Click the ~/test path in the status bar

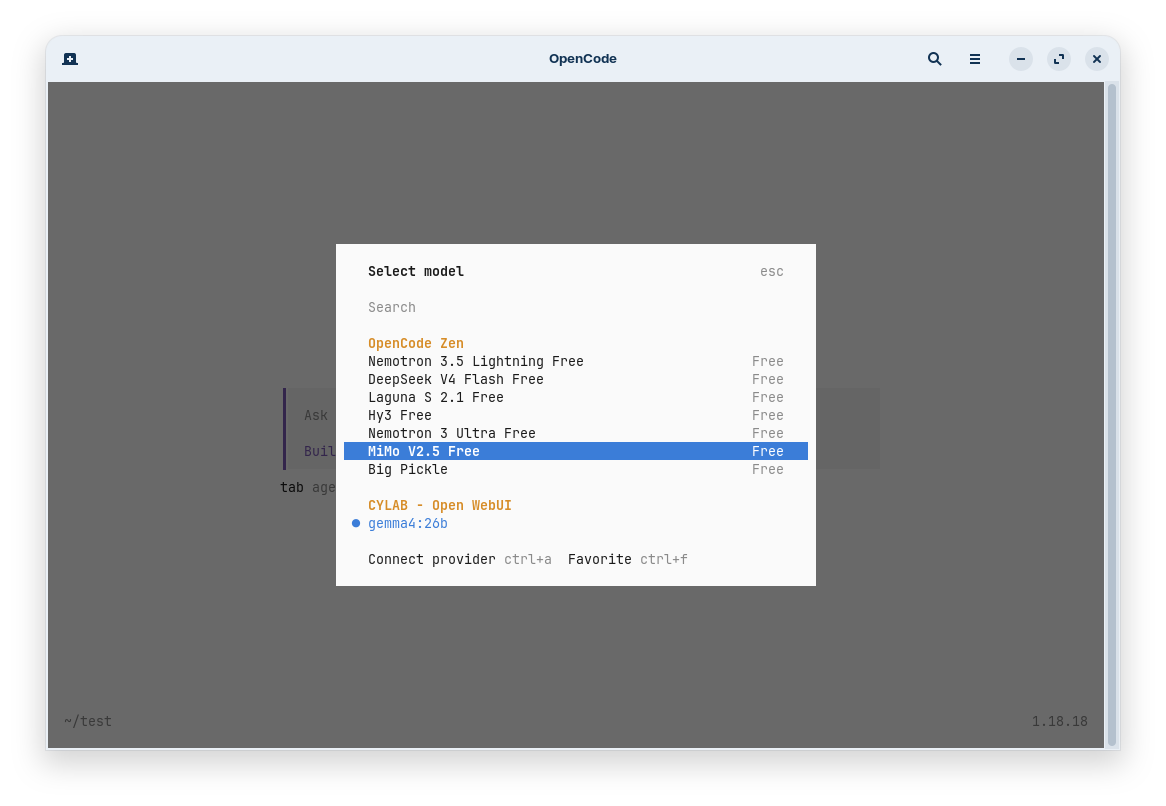coord(88,721)
